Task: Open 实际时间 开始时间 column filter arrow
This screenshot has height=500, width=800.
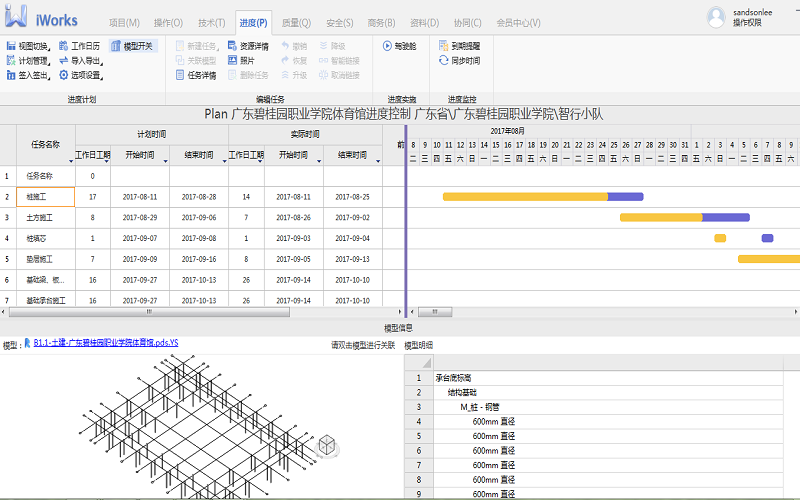Action: [x=319, y=161]
